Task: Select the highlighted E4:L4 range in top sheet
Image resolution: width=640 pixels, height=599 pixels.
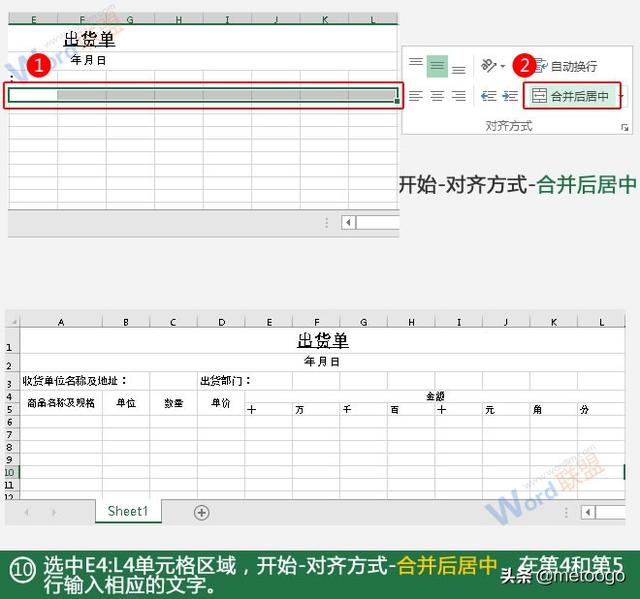Action: tap(203, 95)
